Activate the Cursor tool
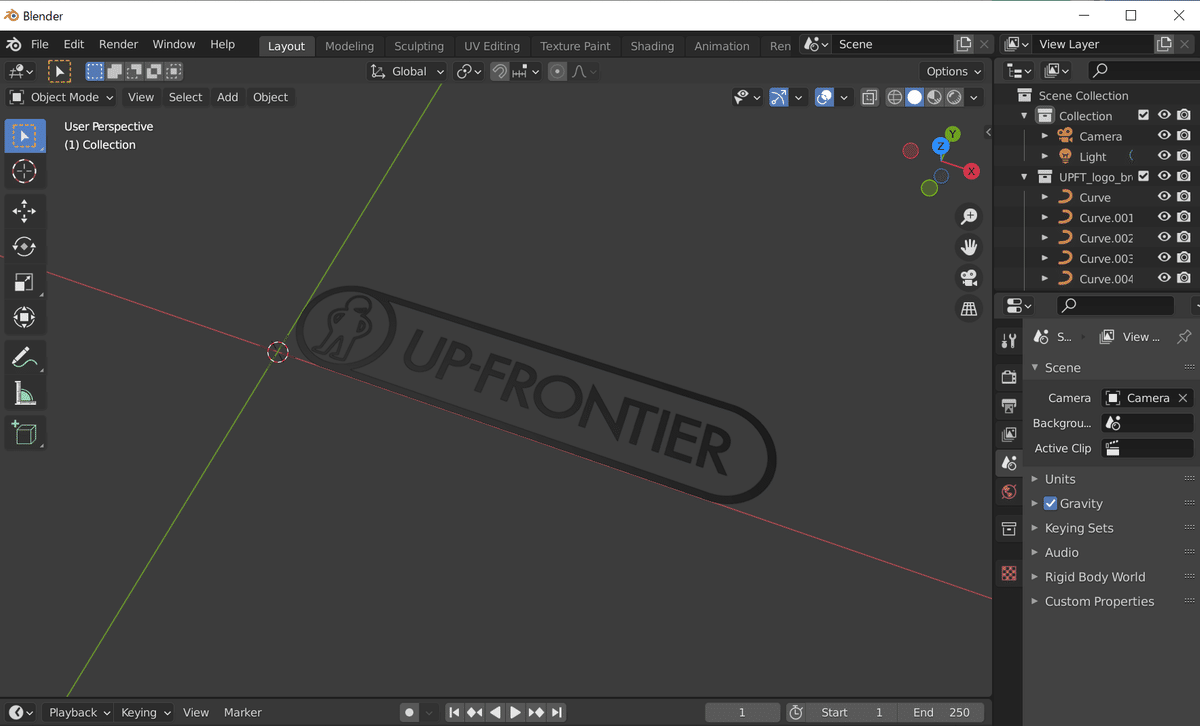1200x726 pixels. click(25, 171)
